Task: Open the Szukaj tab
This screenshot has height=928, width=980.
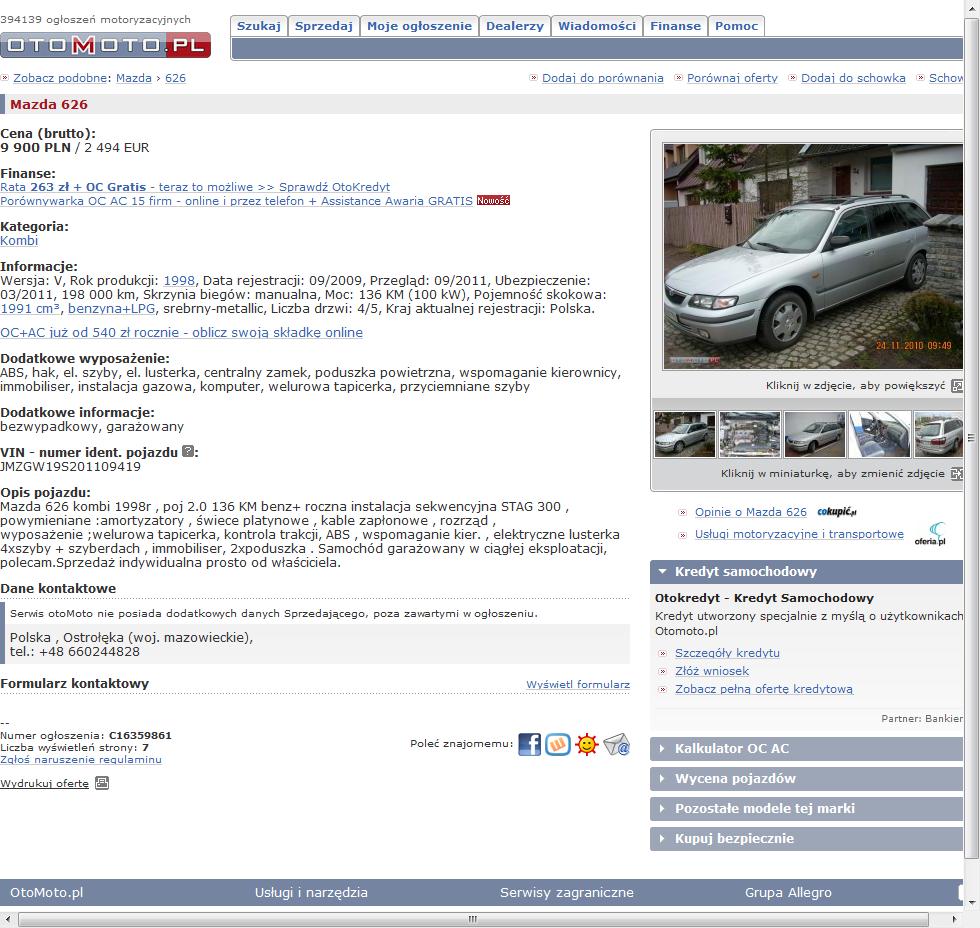Action: click(259, 26)
